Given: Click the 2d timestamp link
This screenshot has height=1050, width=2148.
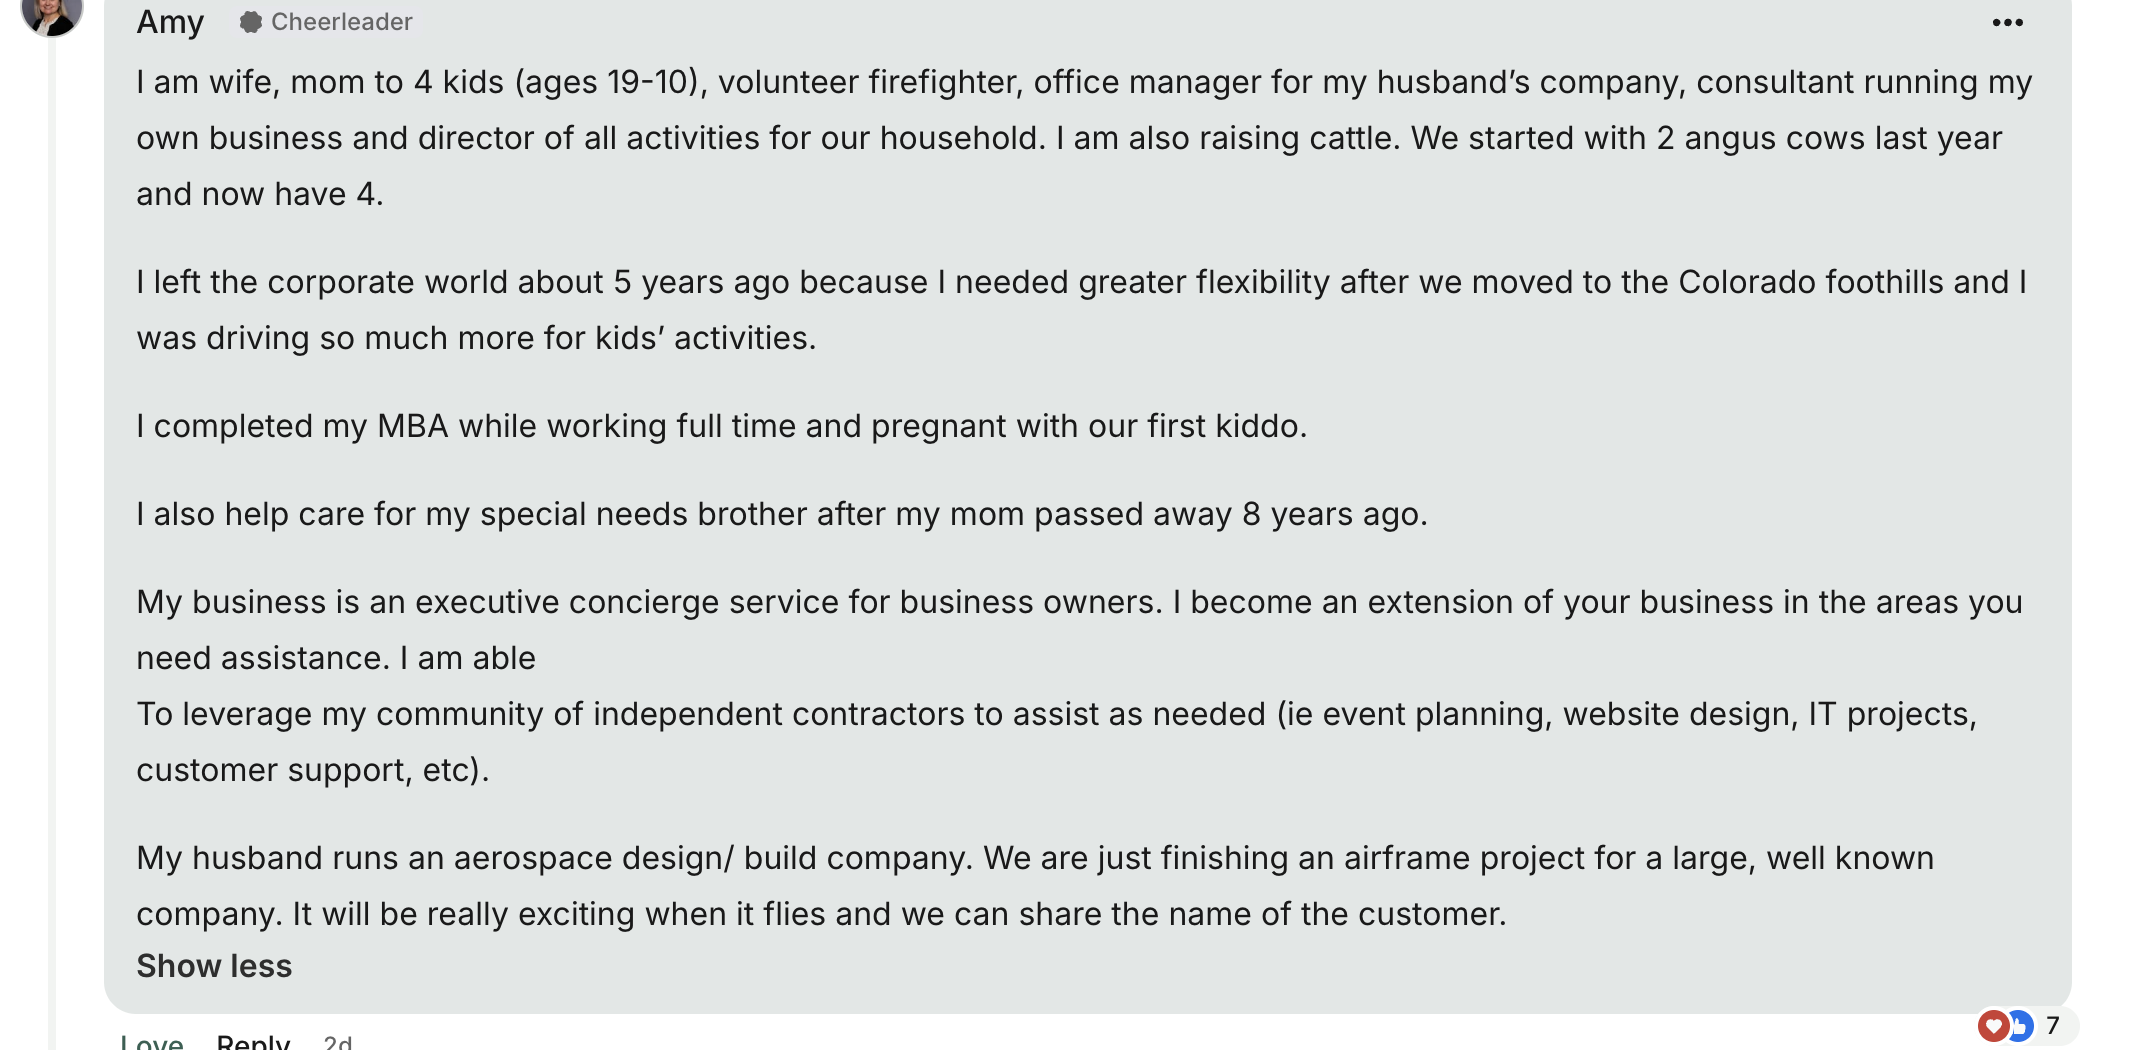Looking at the screenshot, I should (338, 1041).
